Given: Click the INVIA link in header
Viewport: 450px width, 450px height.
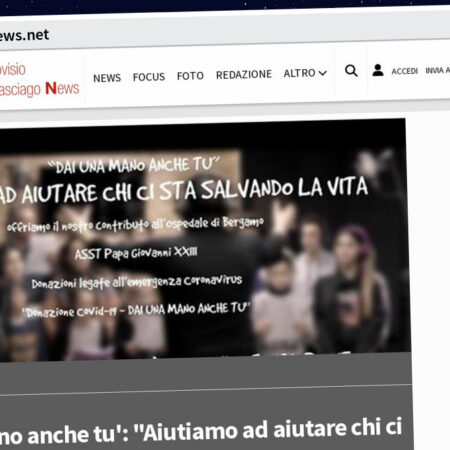Looking at the screenshot, I should point(437,70).
